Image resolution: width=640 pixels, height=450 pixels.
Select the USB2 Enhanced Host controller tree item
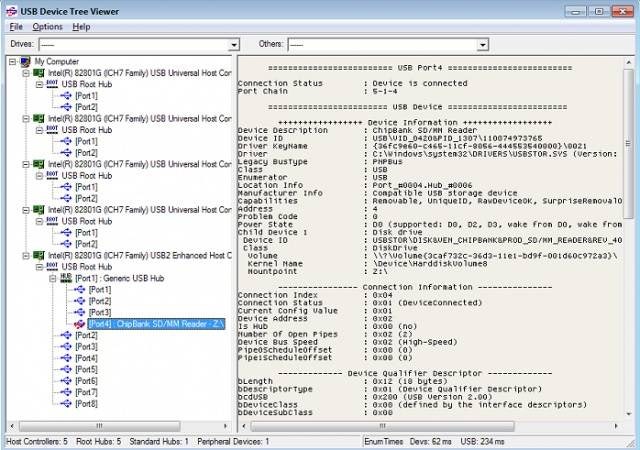(140, 256)
